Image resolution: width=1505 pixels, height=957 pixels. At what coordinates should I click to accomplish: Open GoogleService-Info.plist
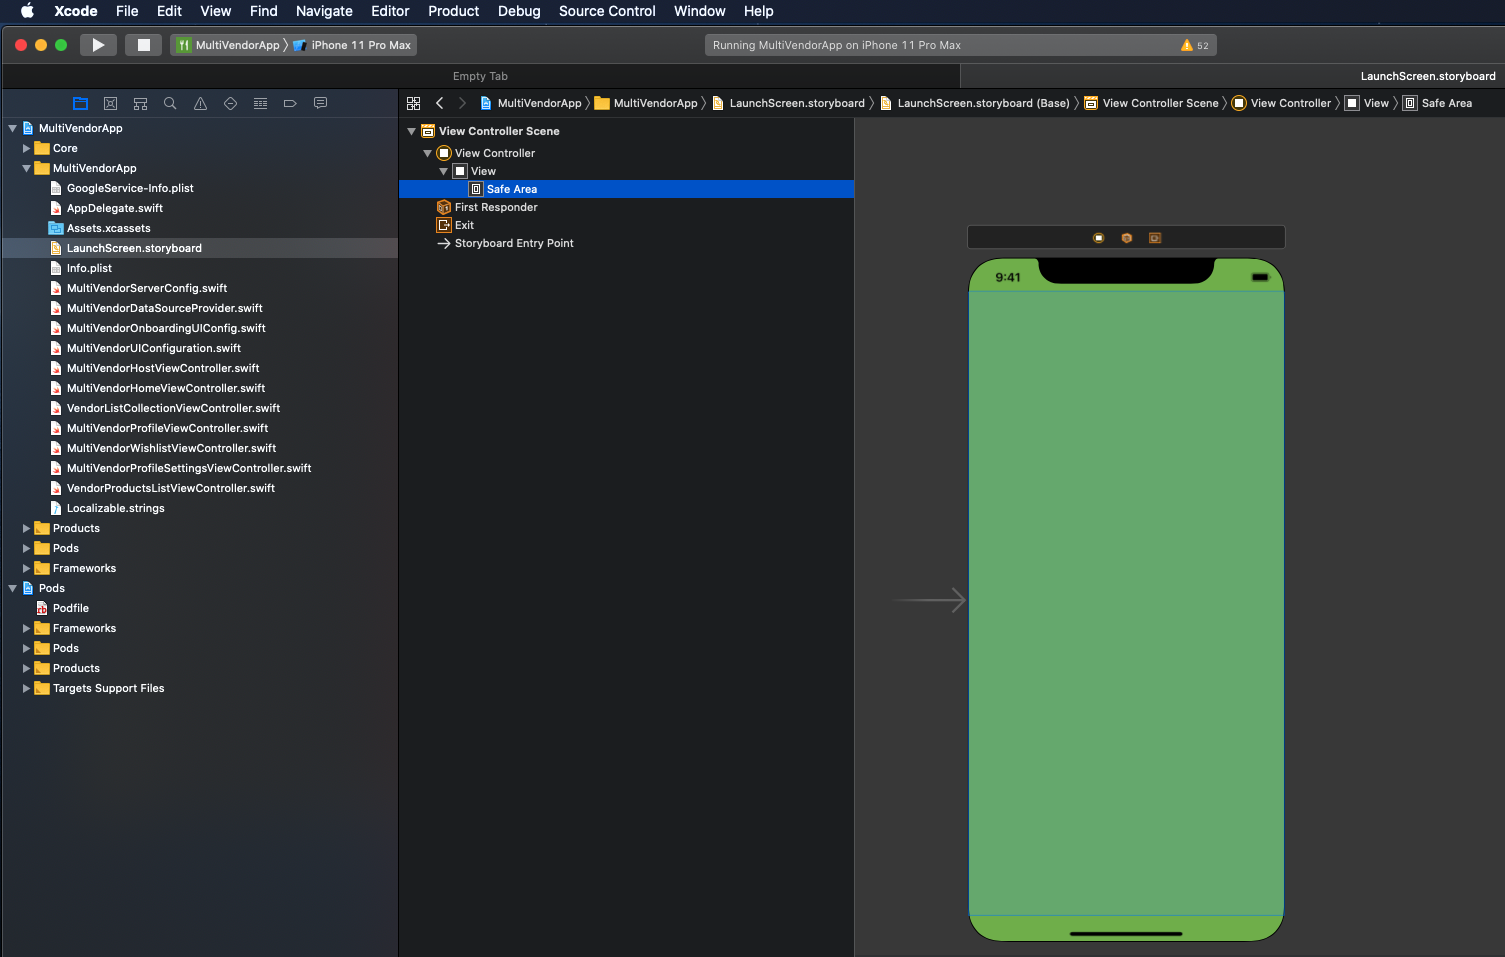point(130,188)
